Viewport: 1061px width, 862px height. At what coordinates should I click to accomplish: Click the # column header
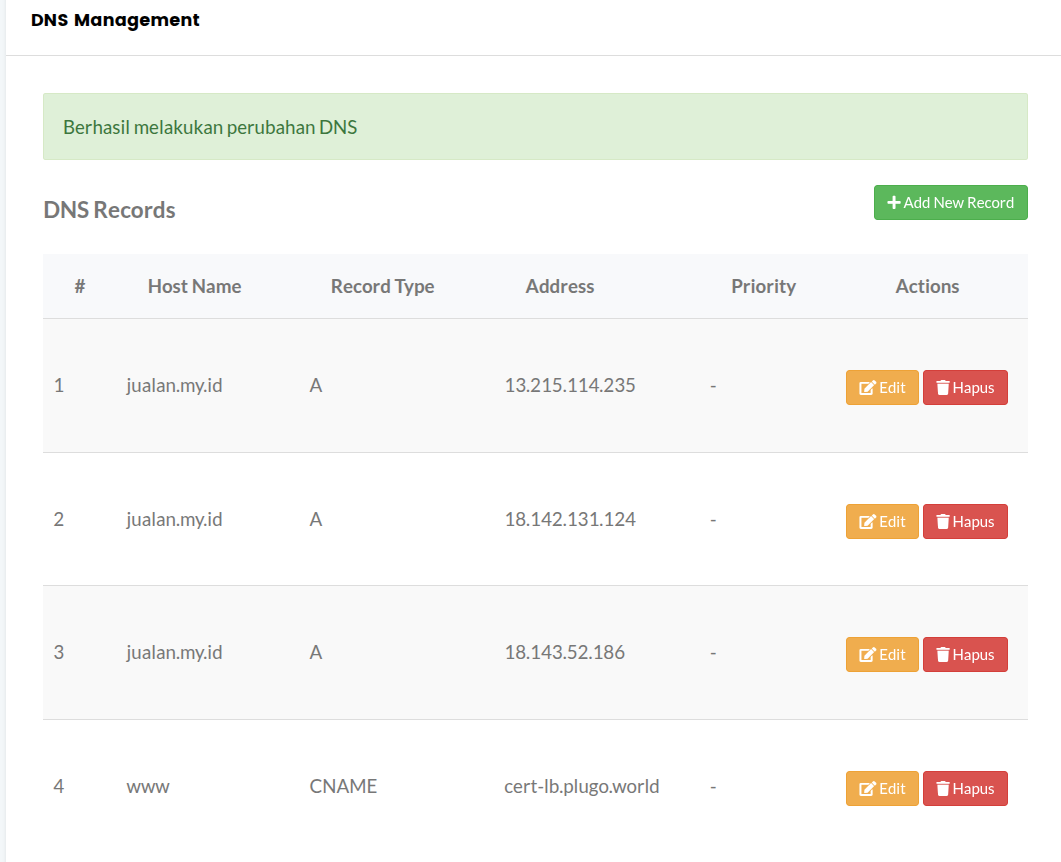[80, 286]
